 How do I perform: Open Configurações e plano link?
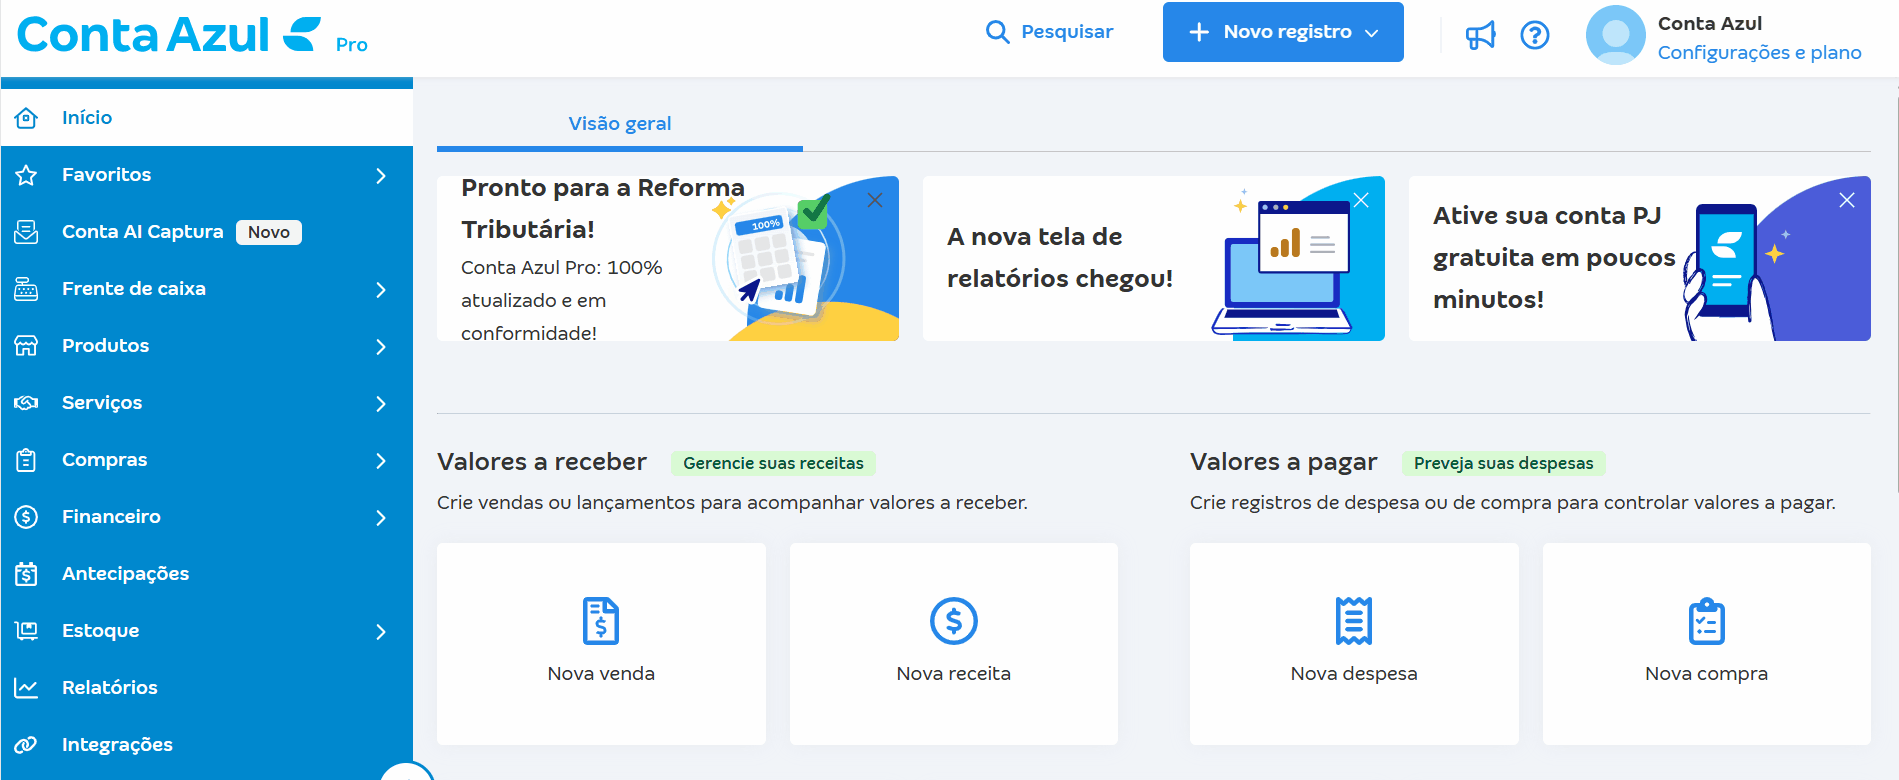[1759, 53]
